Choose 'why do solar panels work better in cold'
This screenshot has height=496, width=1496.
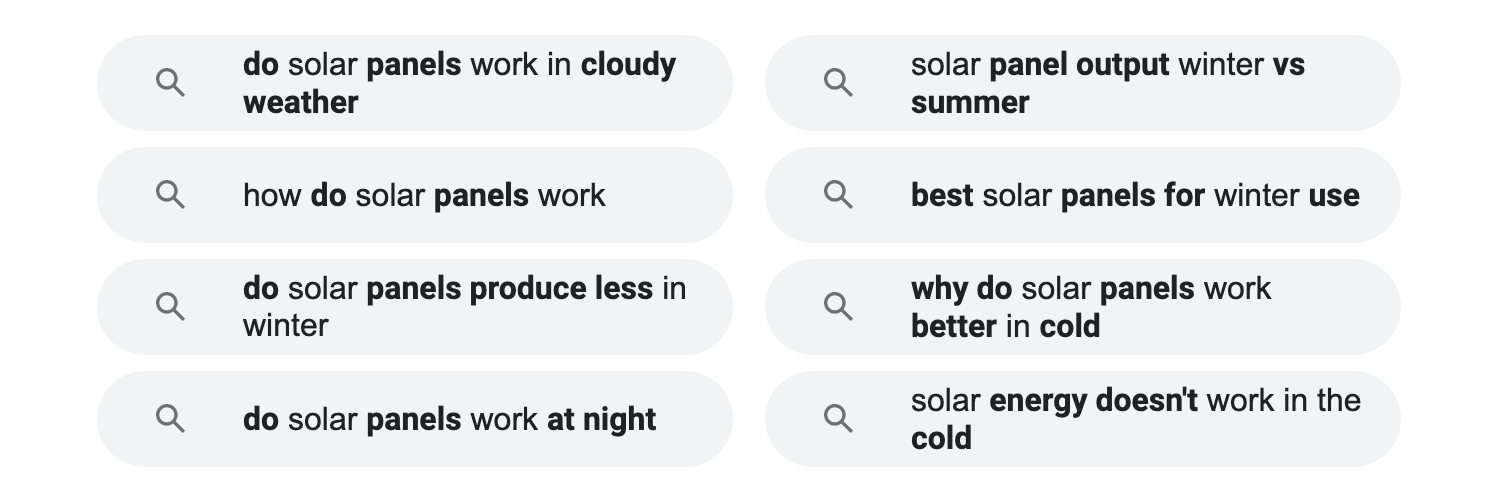pyautogui.click(x=1090, y=290)
